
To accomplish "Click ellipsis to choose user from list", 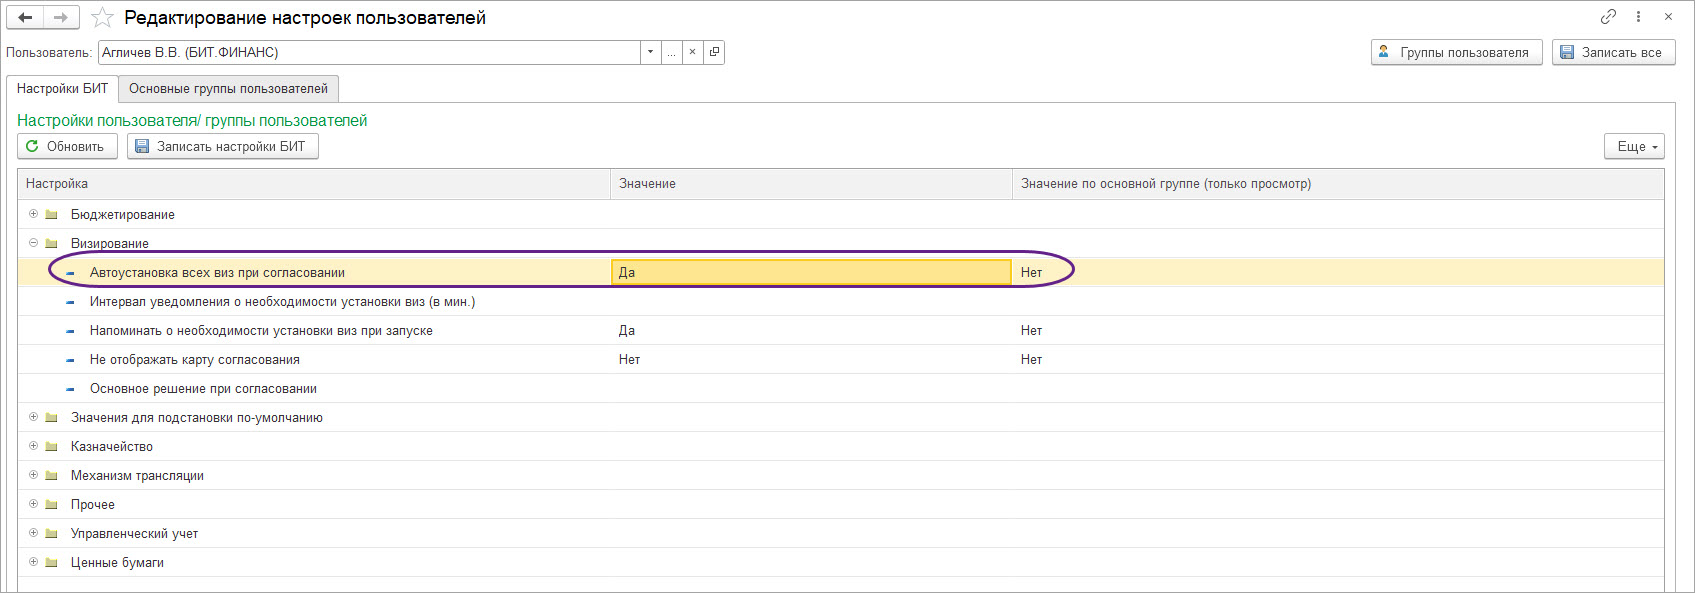I will pos(671,52).
